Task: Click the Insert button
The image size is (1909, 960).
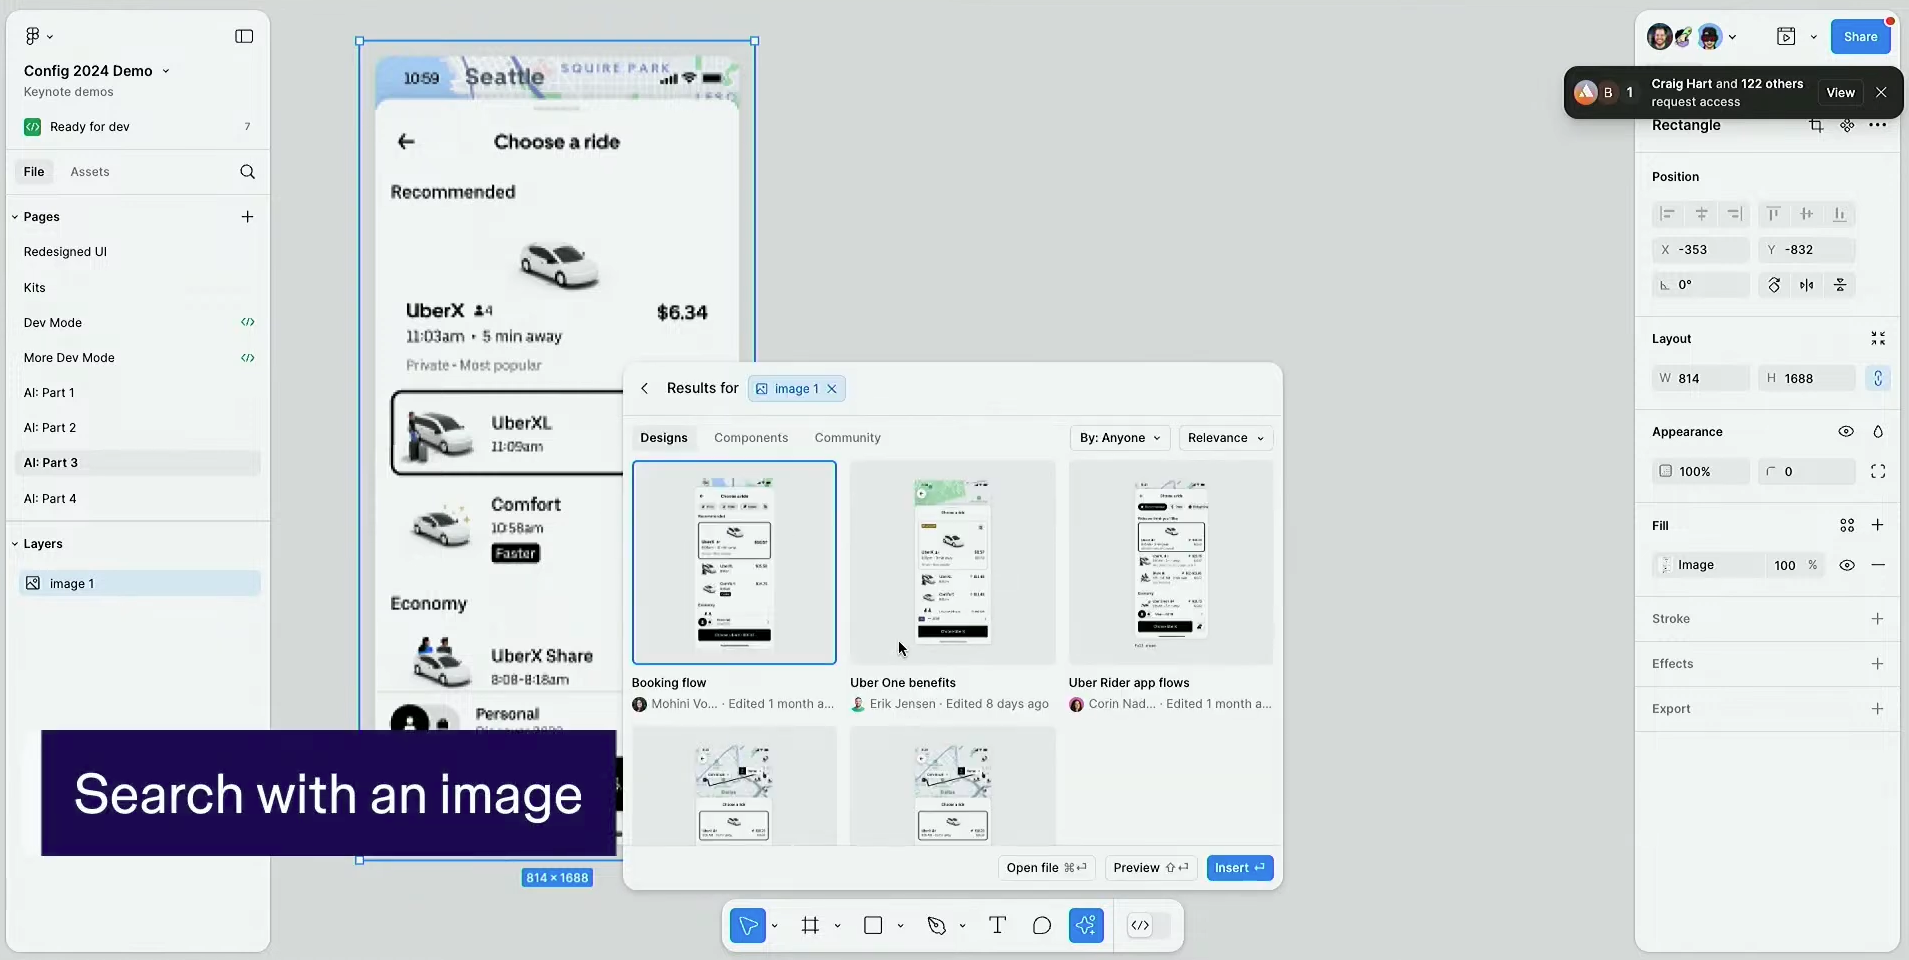Action: 1240,868
